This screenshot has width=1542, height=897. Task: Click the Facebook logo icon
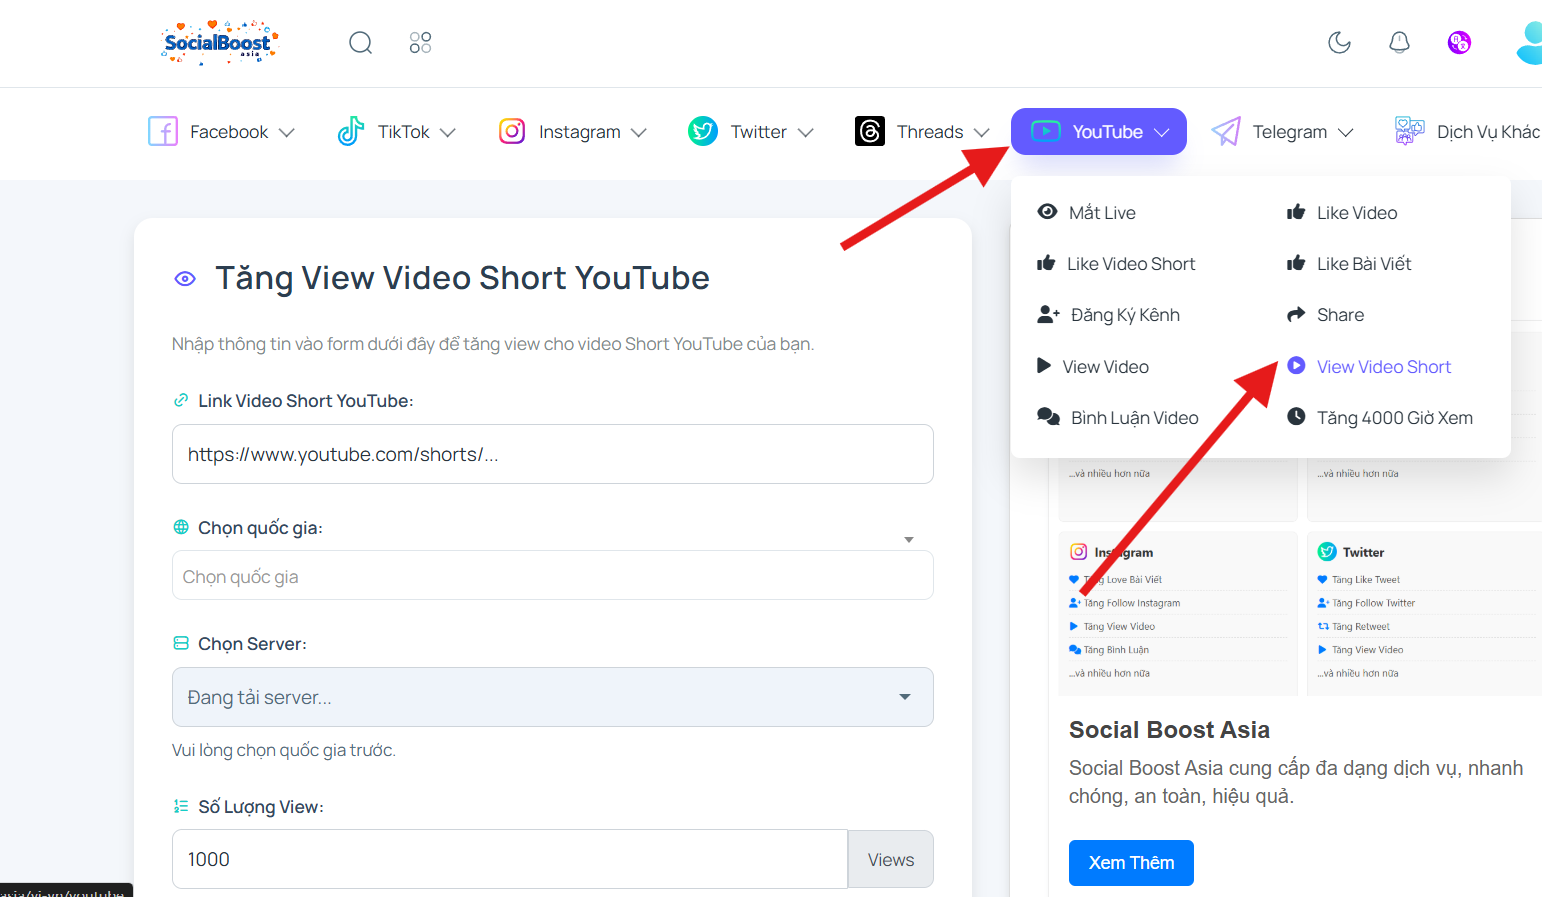point(163,131)
